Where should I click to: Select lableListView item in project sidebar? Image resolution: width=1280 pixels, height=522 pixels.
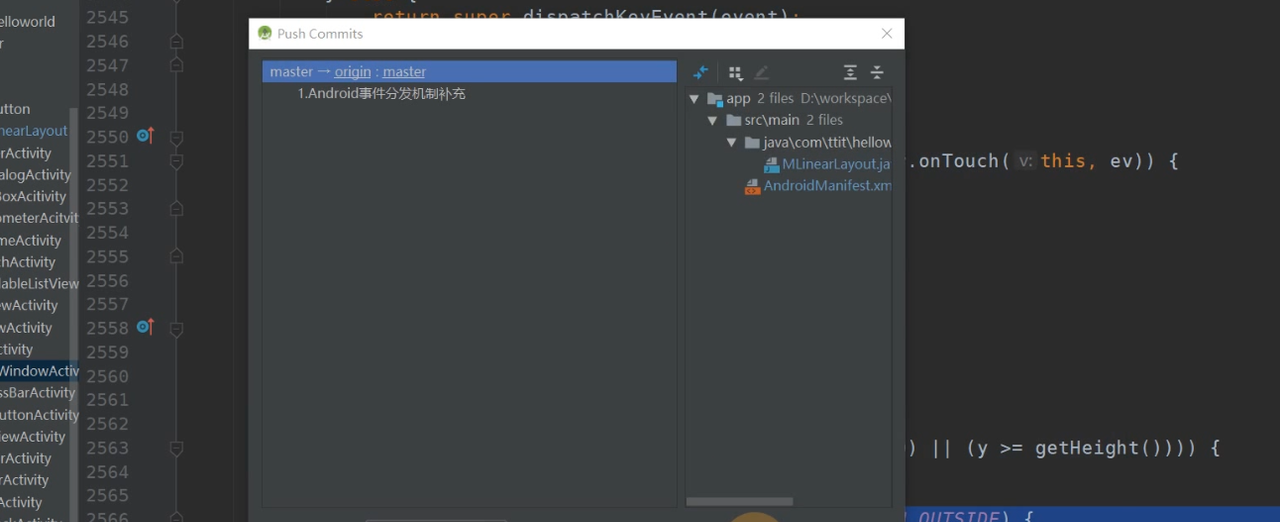pyautogui.click(x=39, y=284)
